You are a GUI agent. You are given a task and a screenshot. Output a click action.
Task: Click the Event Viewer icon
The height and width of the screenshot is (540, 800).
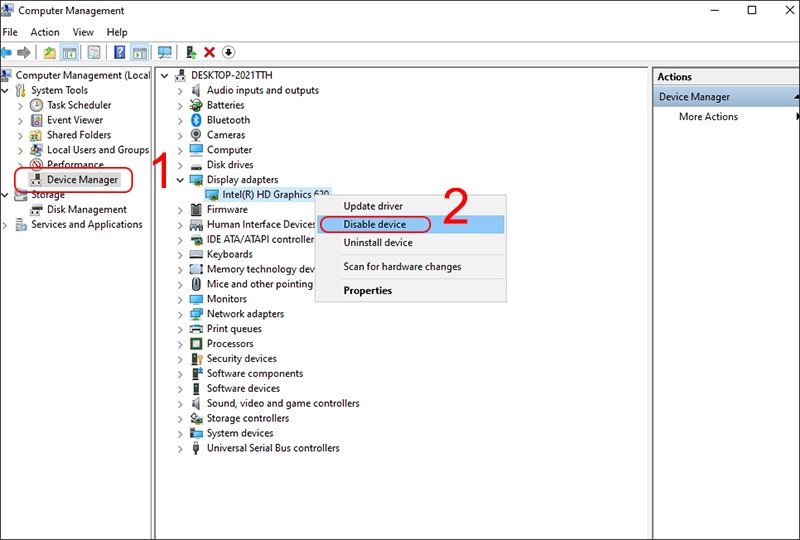pos(36,120)
